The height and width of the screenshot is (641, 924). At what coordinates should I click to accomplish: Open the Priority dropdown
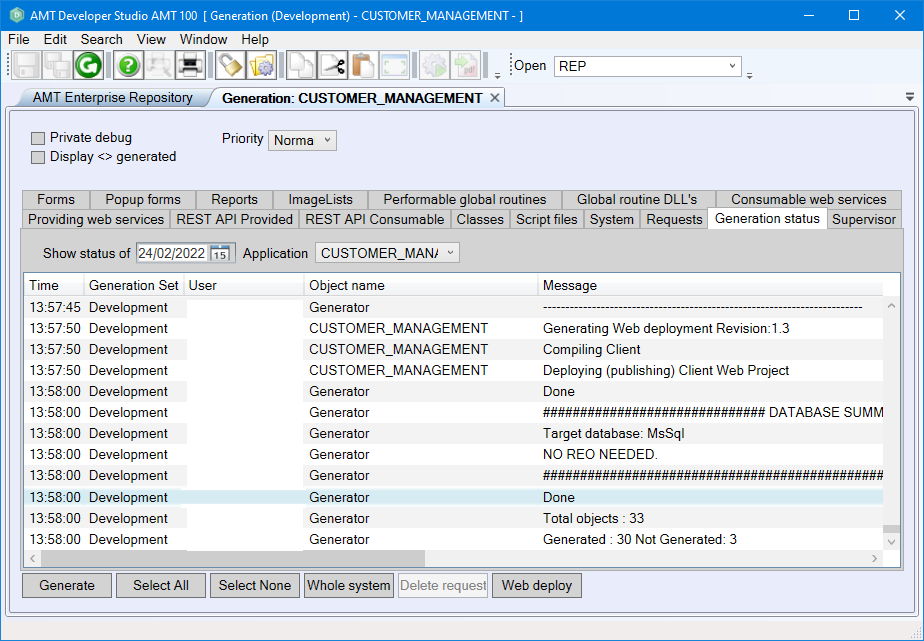point(302,140)
